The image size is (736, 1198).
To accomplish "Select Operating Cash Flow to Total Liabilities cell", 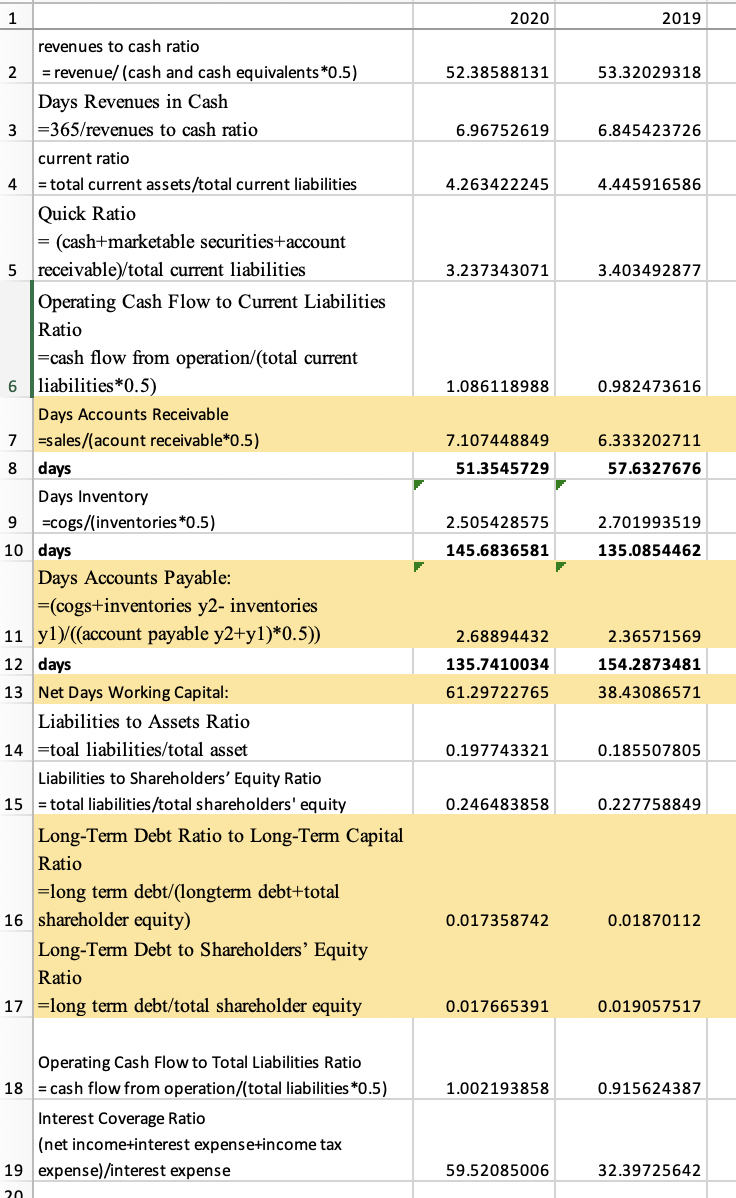I will coord(222,1059).
